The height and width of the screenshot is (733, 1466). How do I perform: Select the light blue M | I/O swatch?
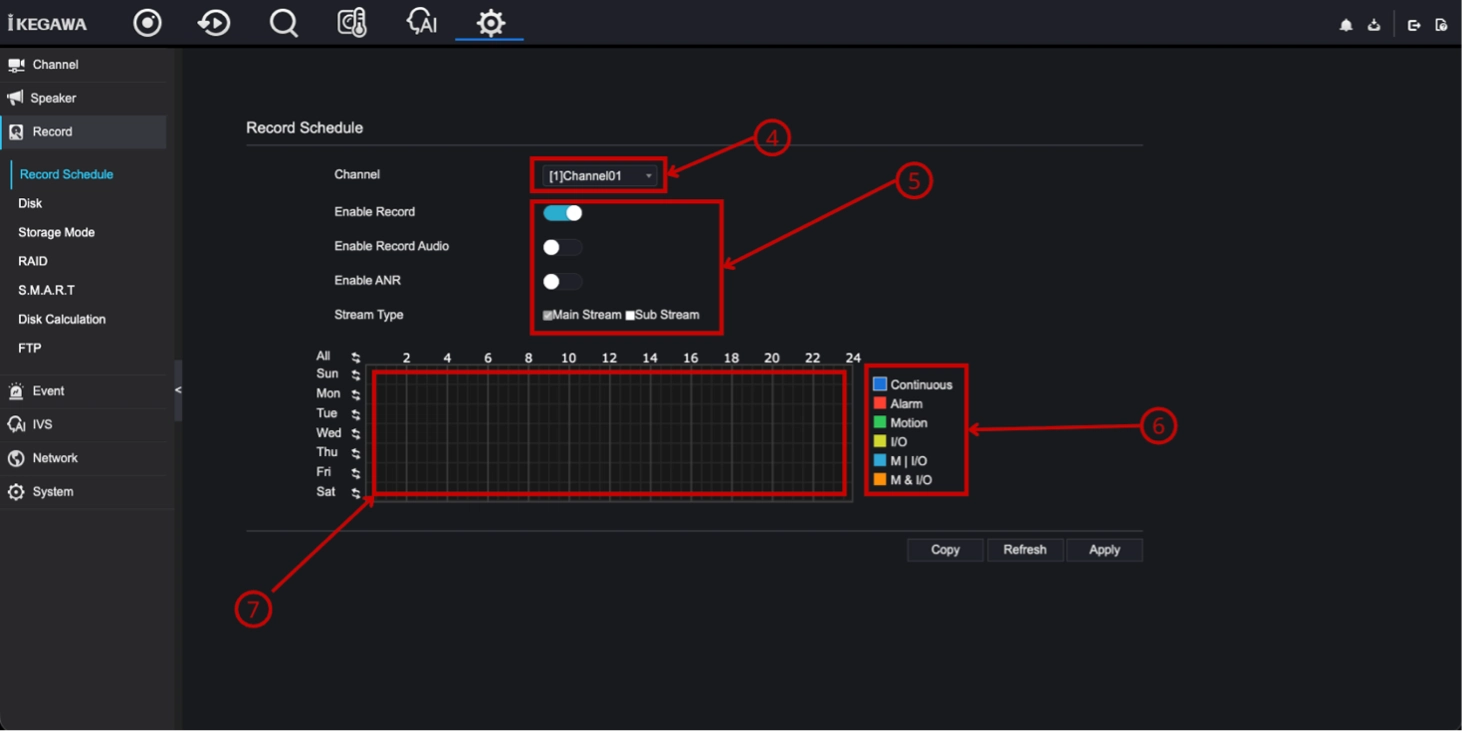tap(882, 462)
